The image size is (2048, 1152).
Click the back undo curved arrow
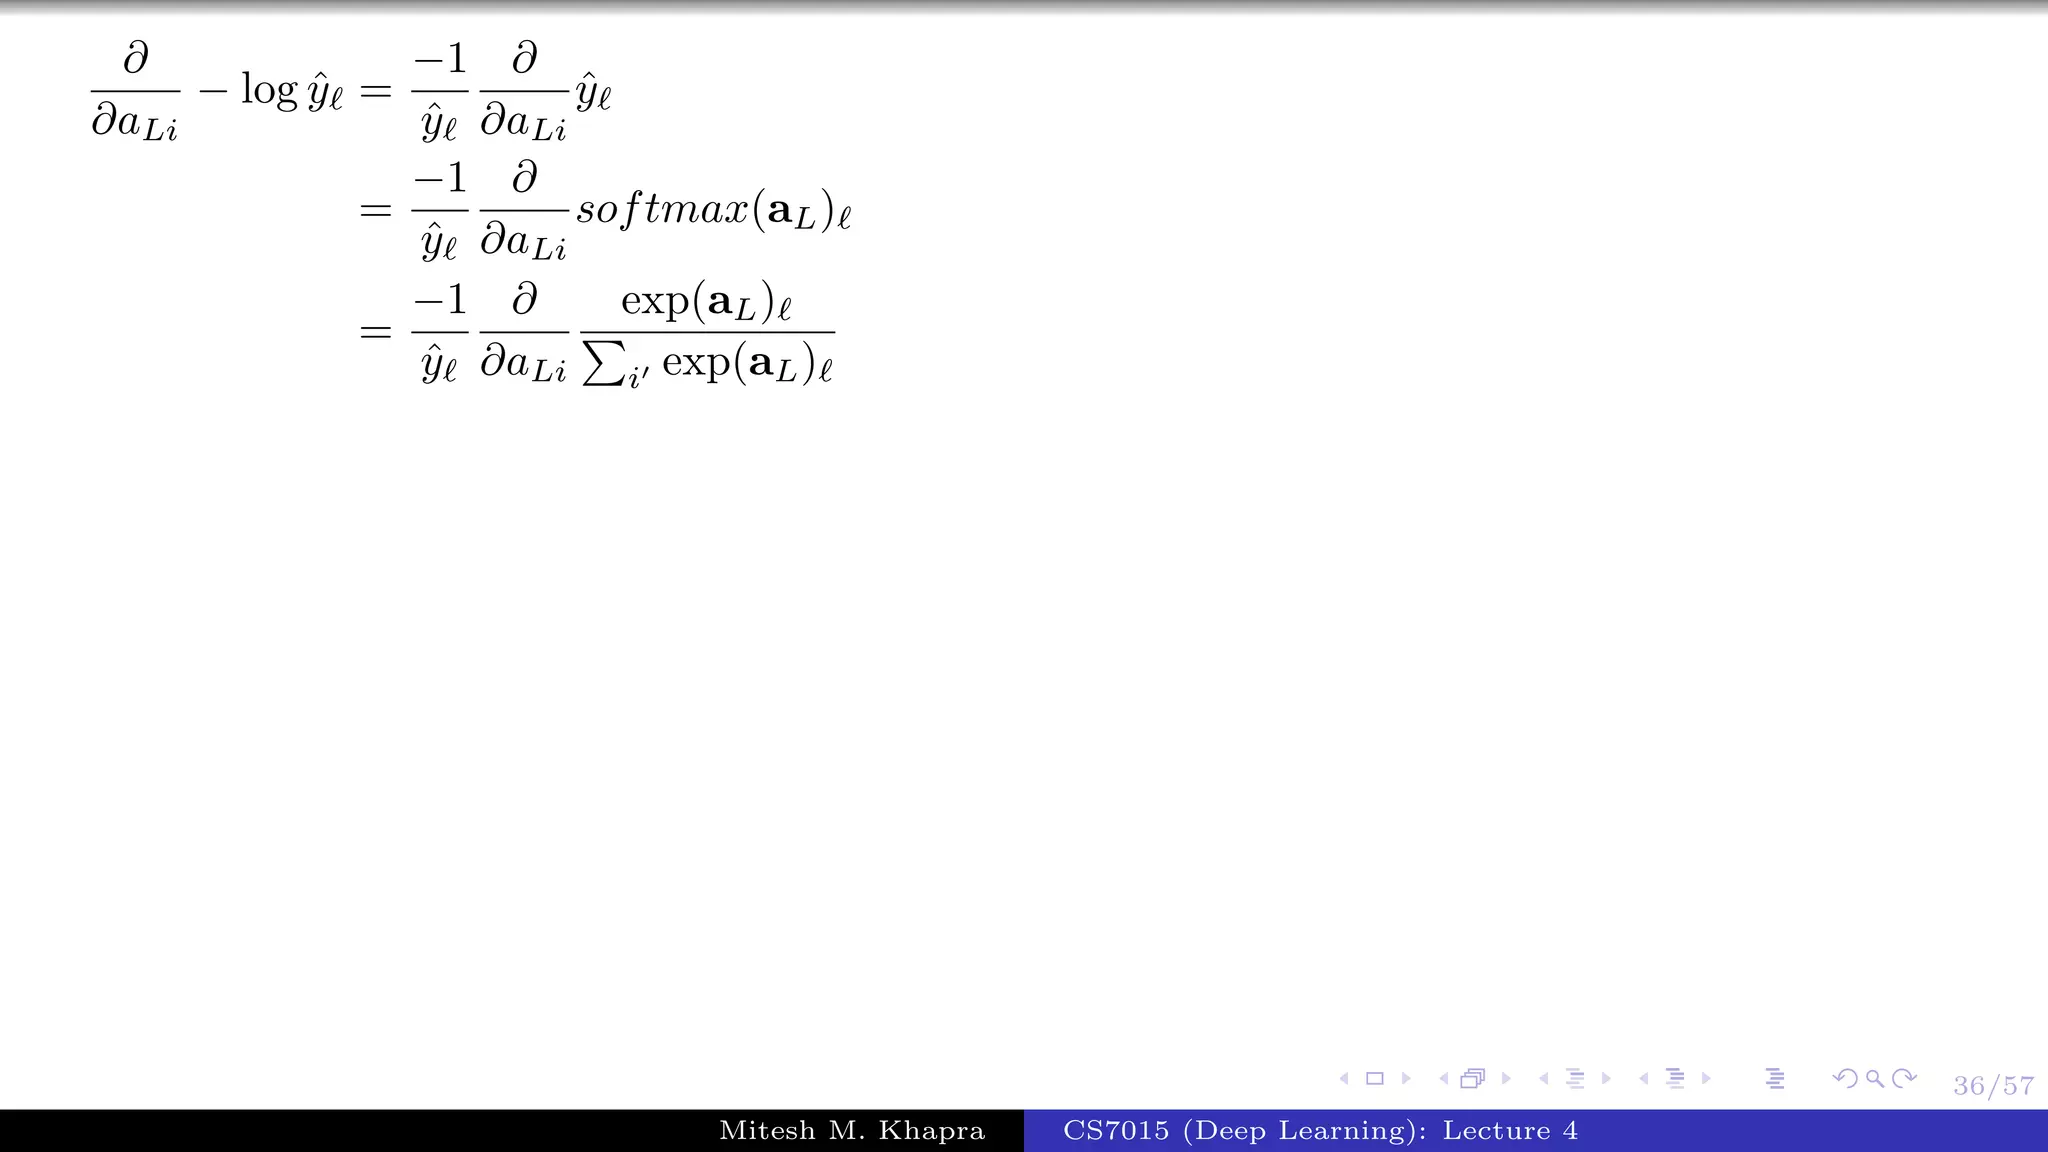click(x=1845, y=1078)
